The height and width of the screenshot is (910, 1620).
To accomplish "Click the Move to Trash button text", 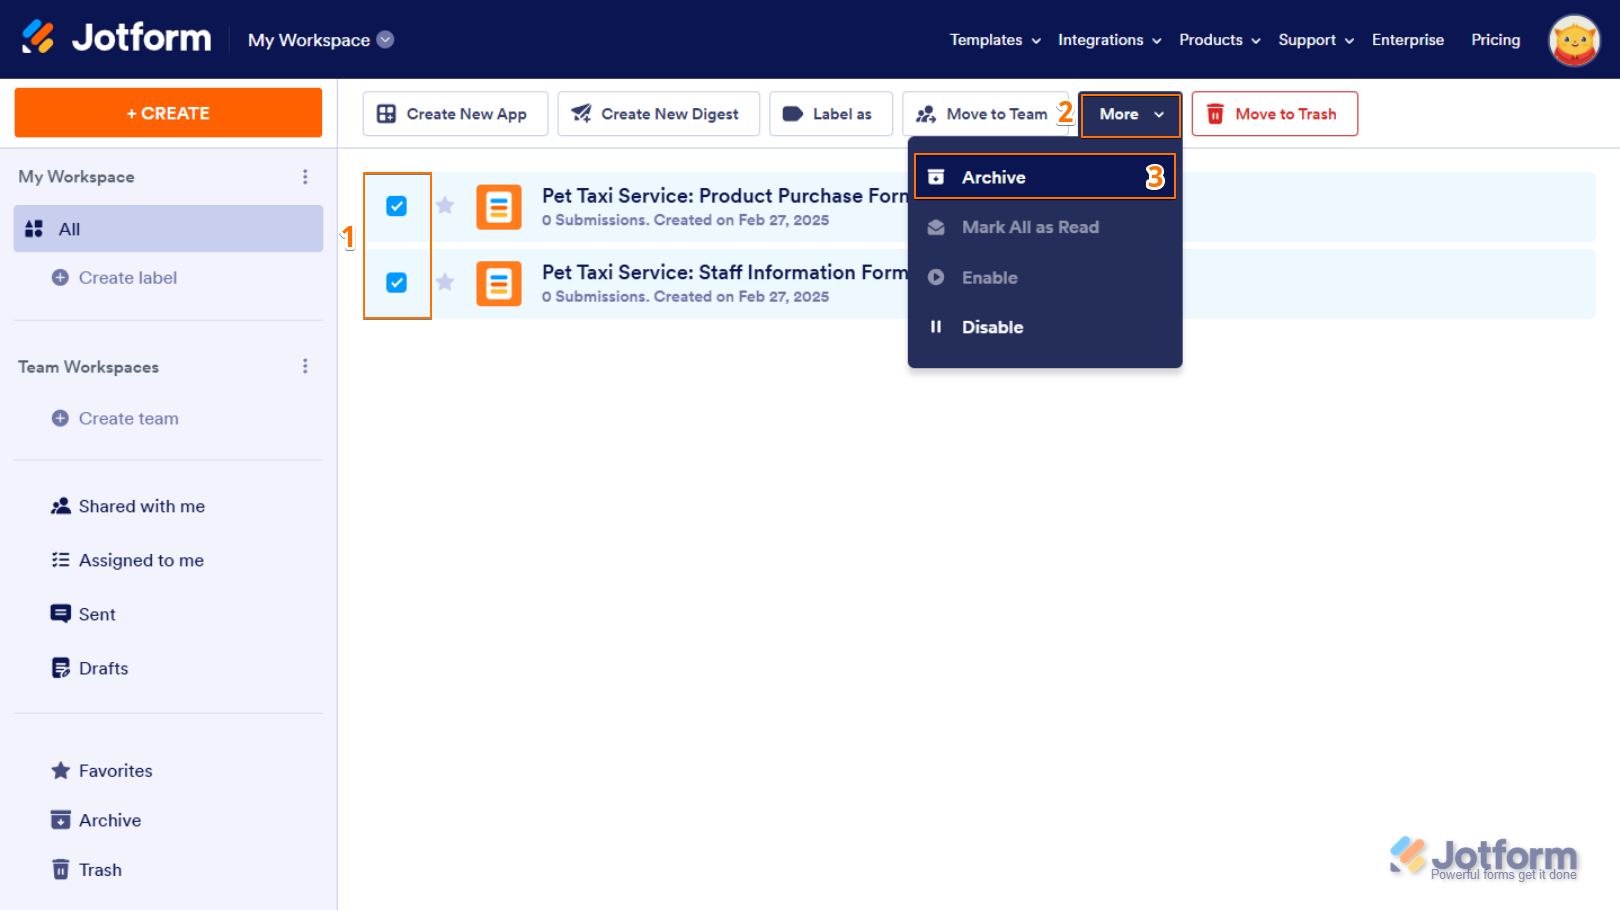I will [1286, 114].
